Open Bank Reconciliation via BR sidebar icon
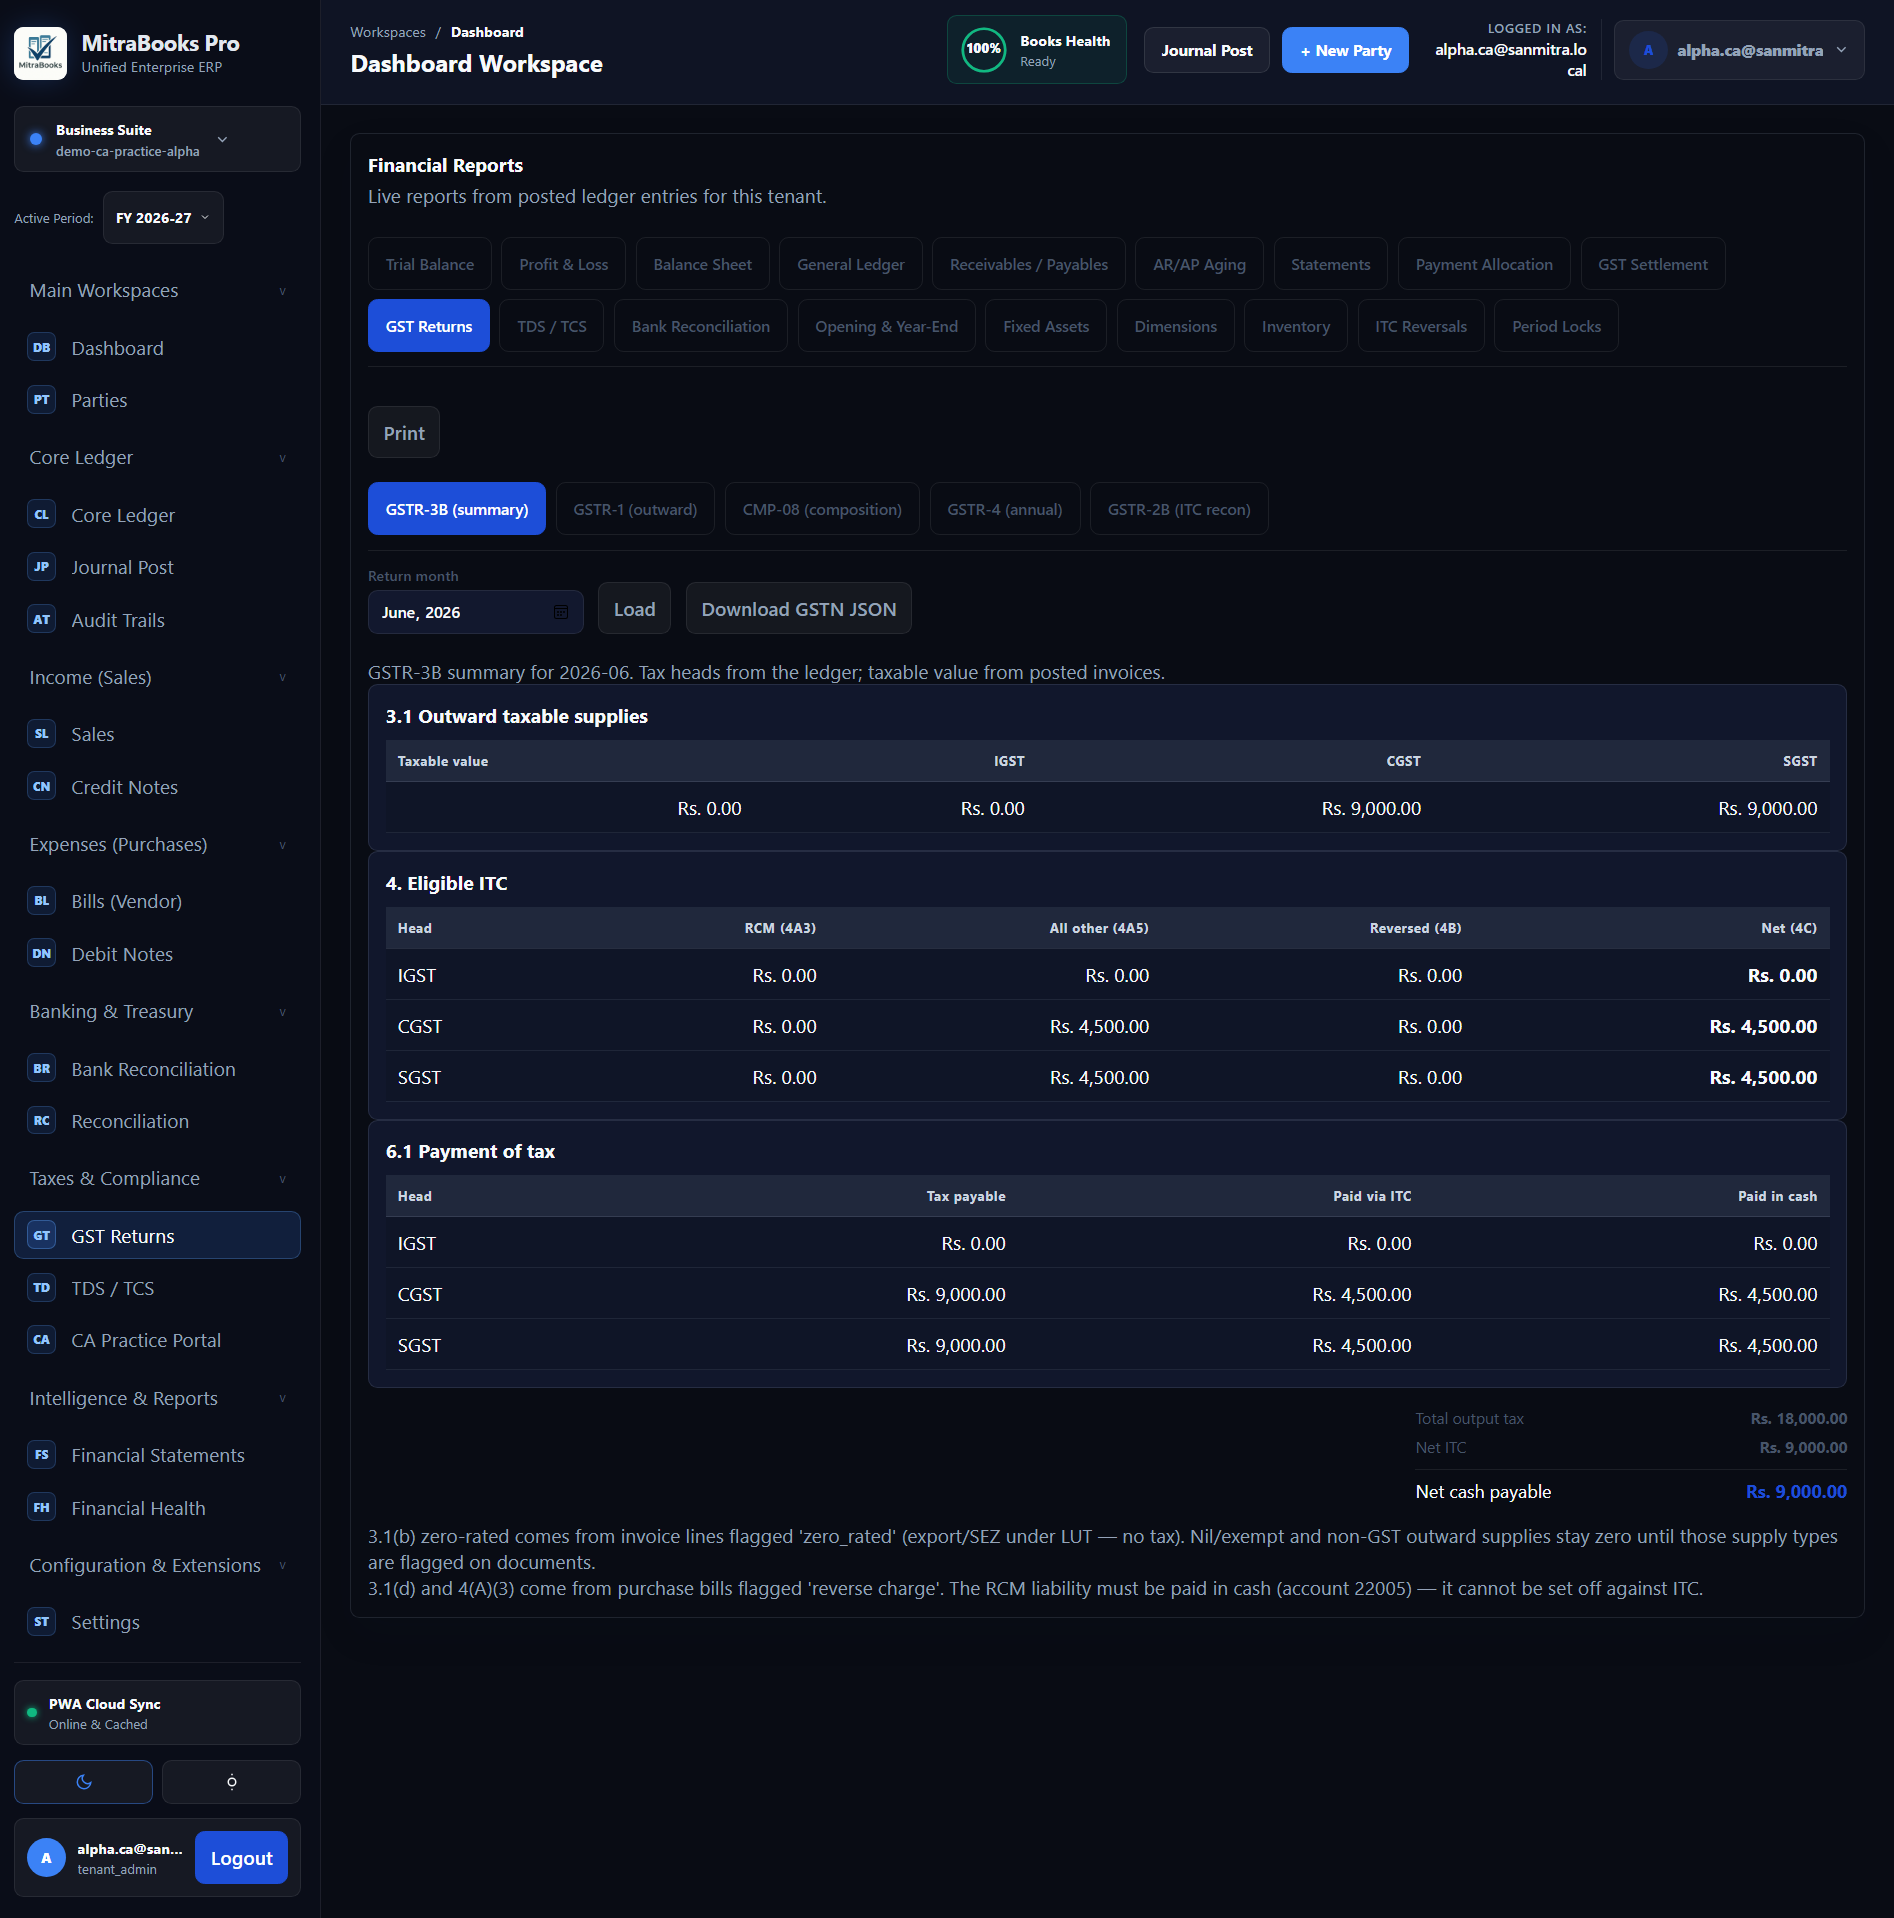 click(x=41, y=1069)
